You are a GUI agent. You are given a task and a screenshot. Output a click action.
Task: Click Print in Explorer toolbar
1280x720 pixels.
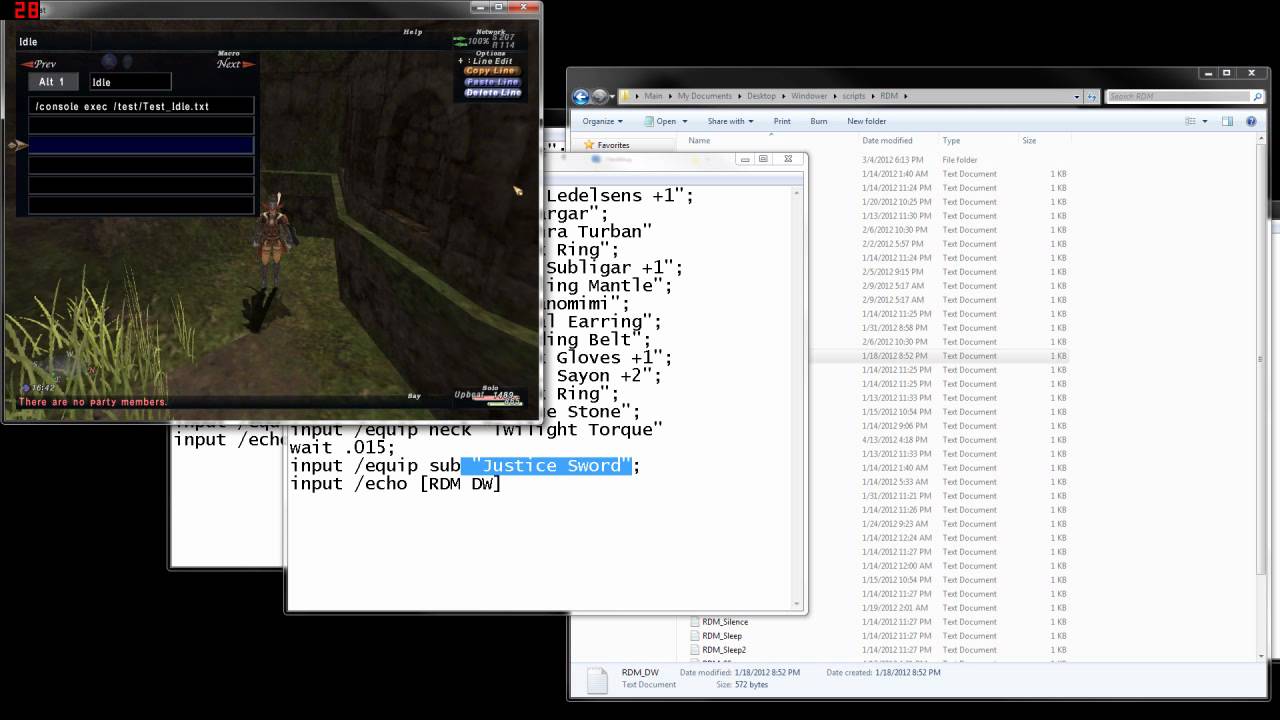(x=782, y=121)
